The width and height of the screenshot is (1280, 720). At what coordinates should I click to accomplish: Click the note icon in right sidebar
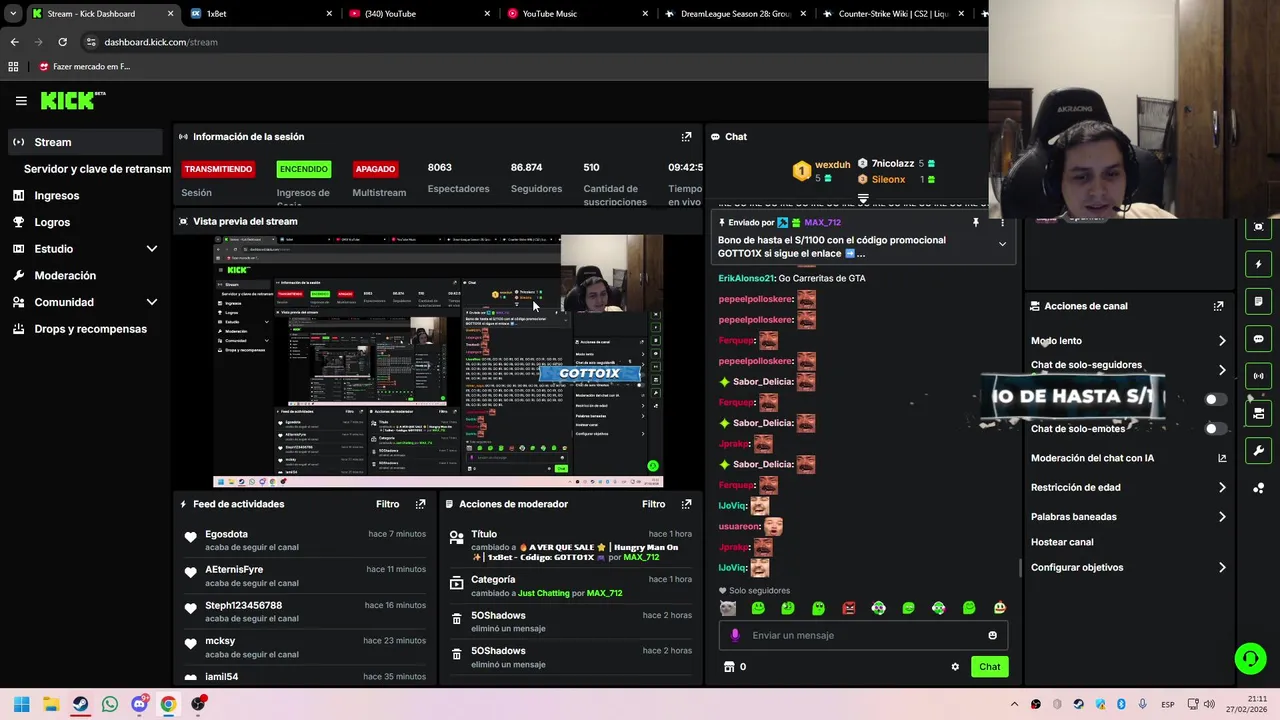[x=1258, y=302]
